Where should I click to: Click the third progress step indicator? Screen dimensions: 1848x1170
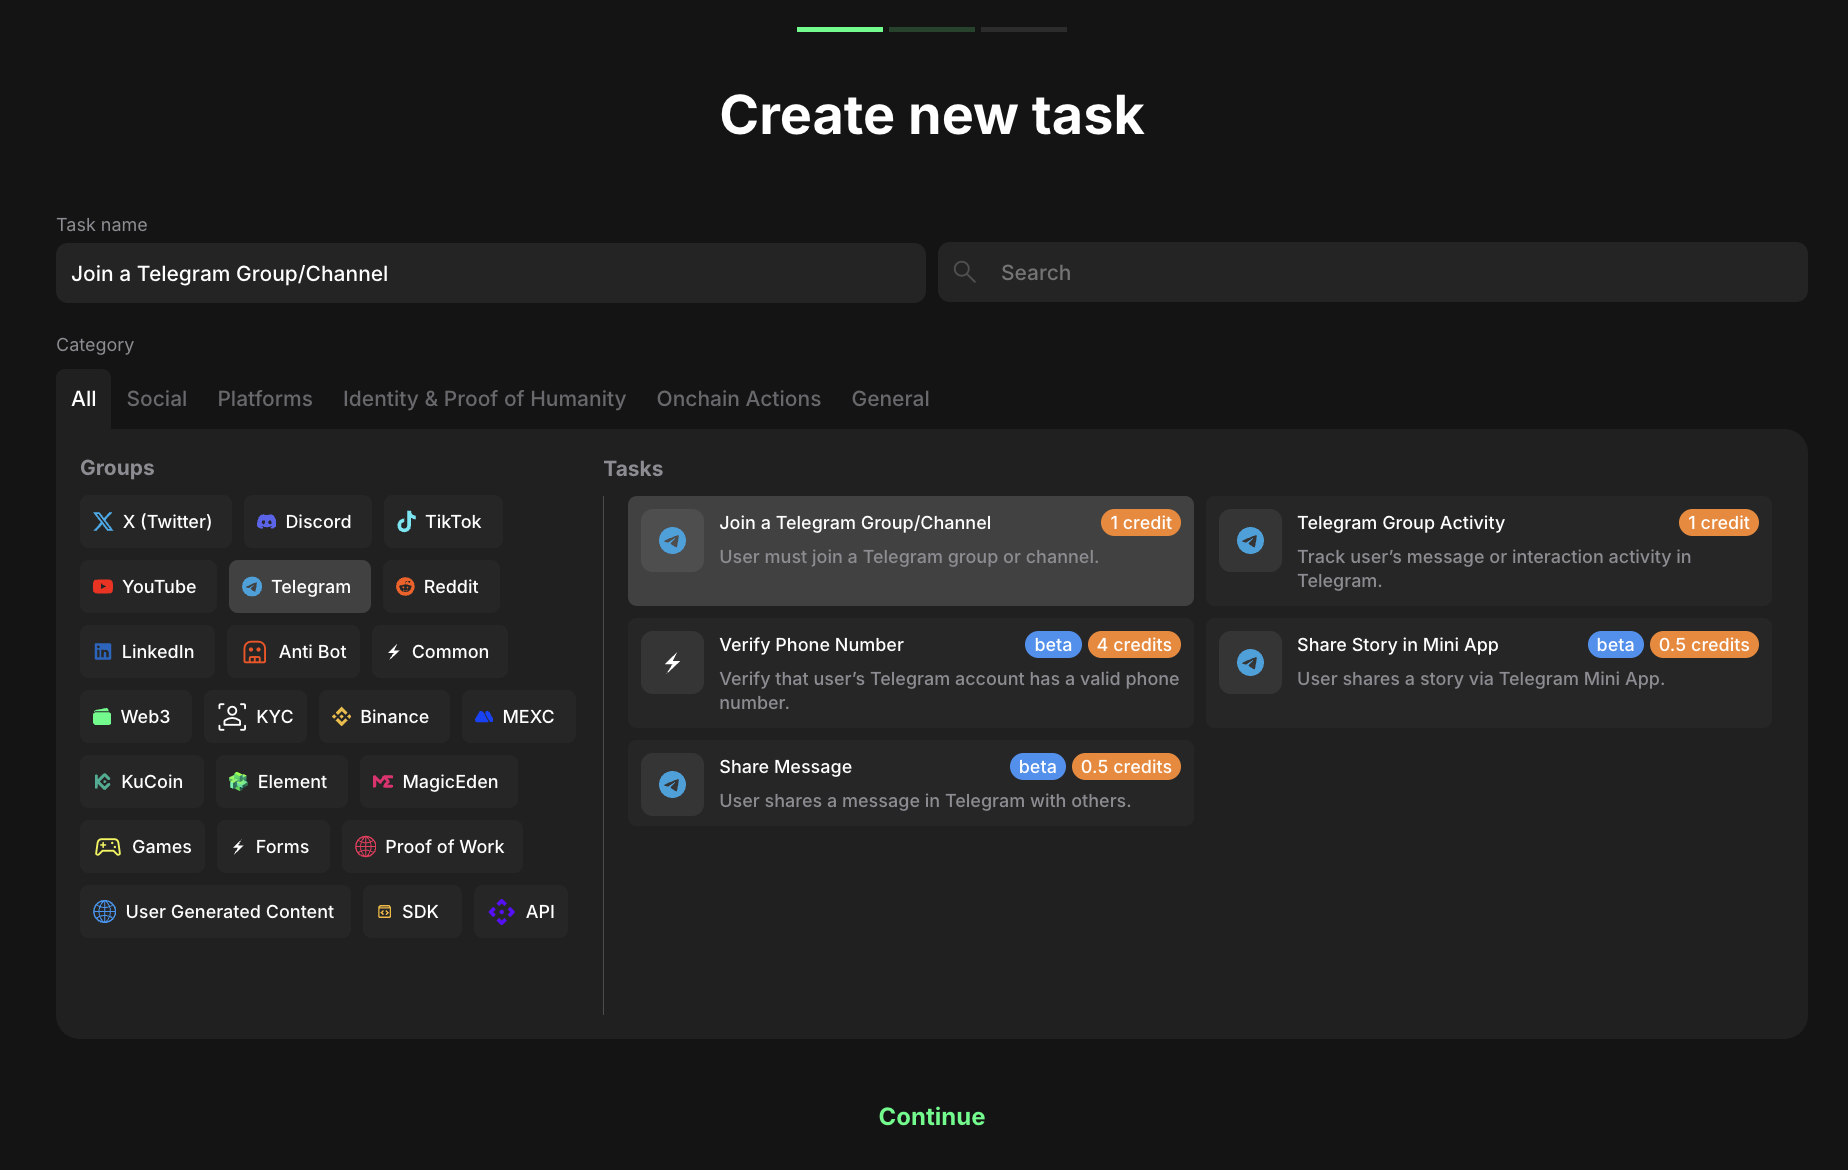pyautogui.click(x=1024, y=29)
